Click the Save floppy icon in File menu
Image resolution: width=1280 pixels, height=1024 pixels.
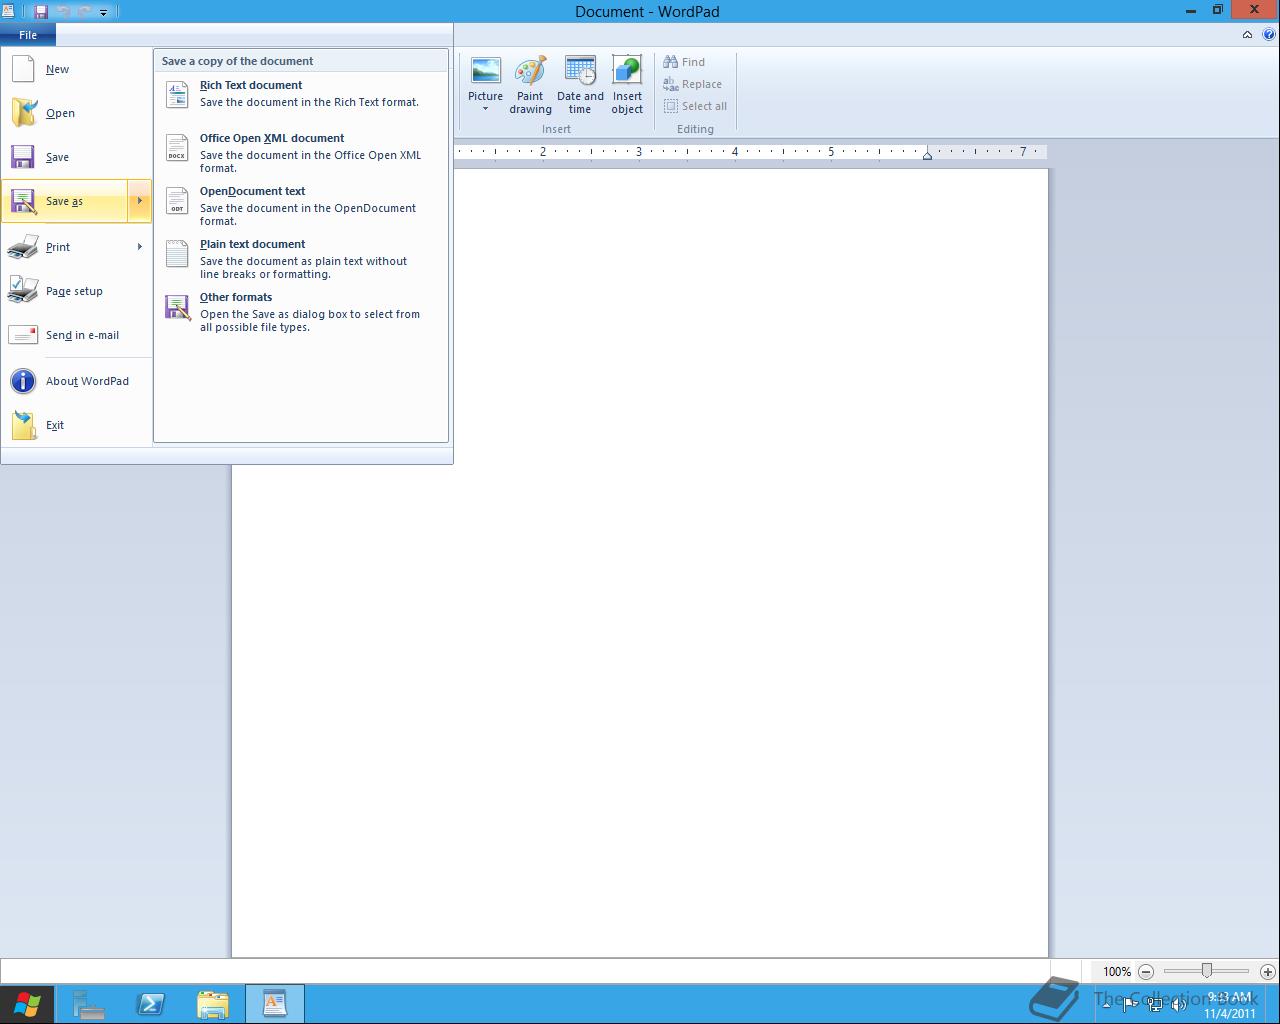point(22,157)
